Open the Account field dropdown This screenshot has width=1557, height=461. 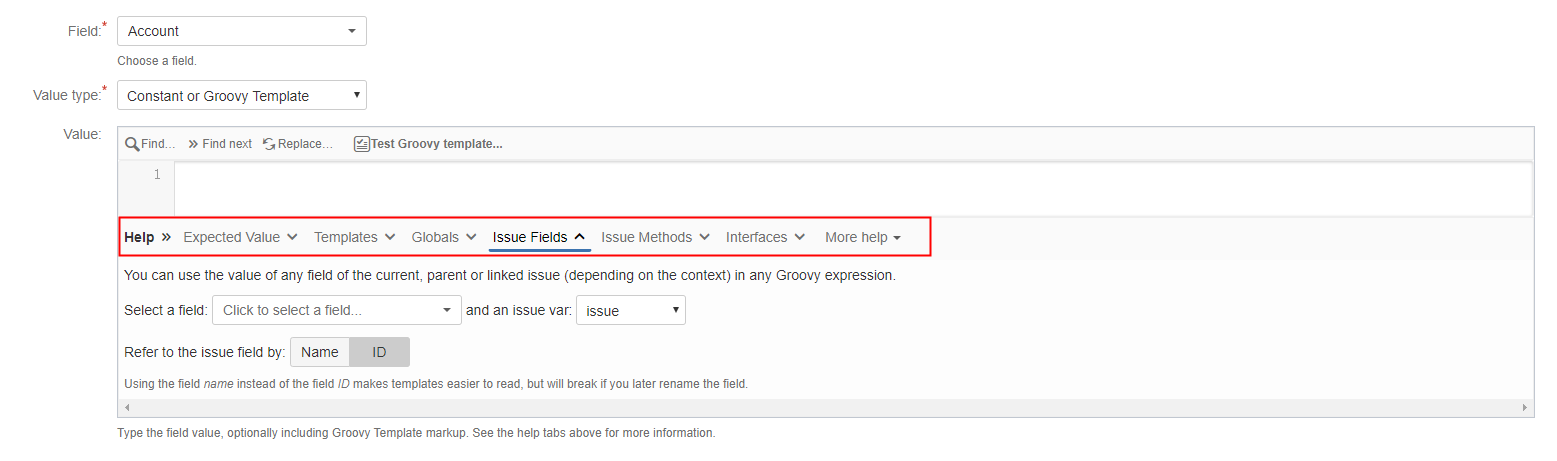pyautogui.click(x=242, y=31)
